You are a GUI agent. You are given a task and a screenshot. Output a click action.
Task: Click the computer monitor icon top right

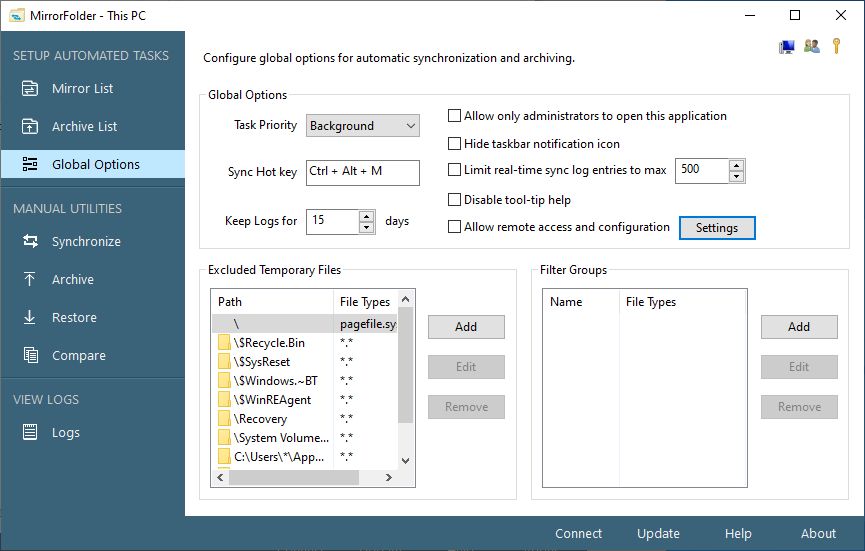tap(787, 47)
